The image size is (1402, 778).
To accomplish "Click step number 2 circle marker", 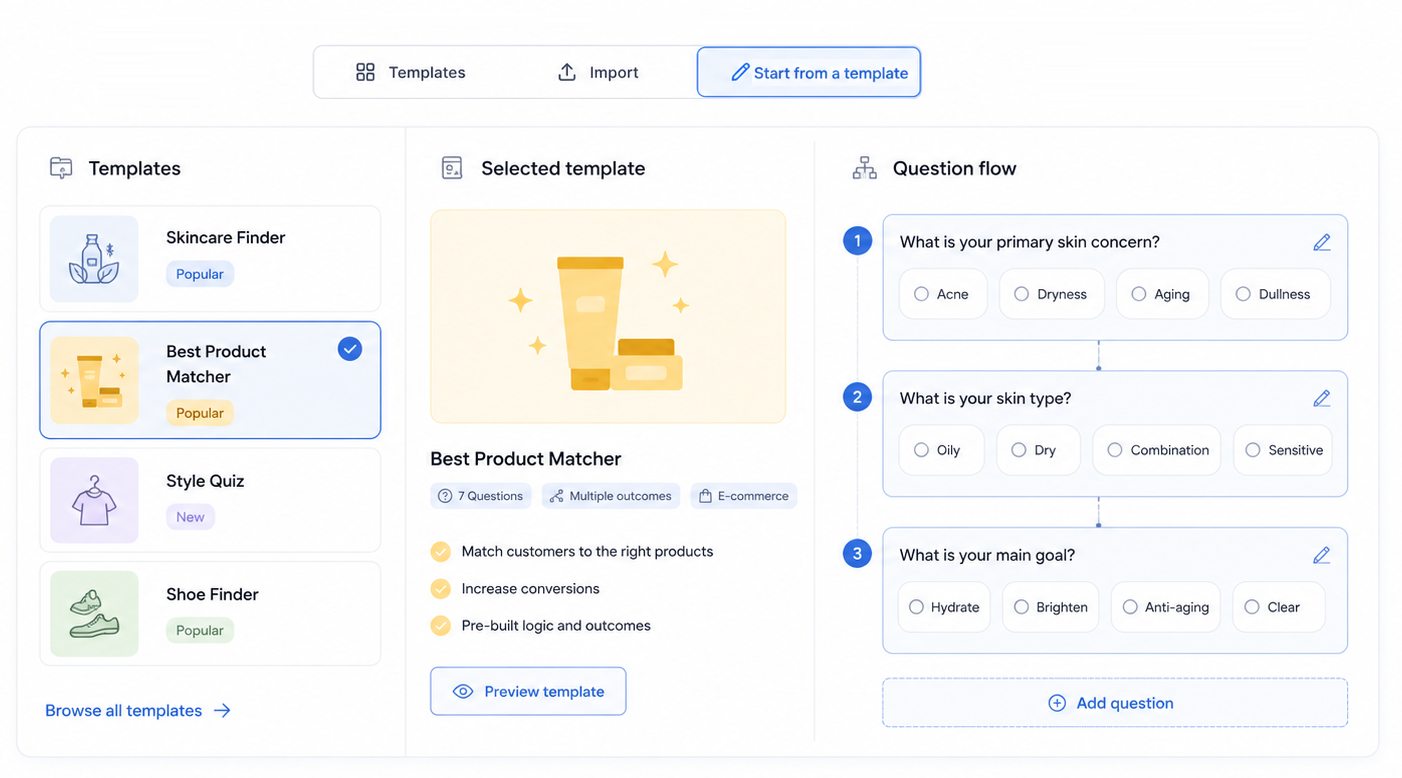I will tap(857, 397).
